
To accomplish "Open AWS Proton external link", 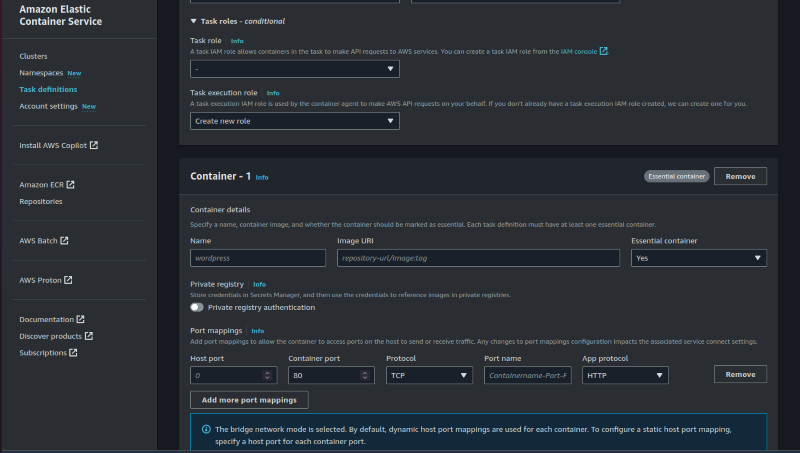I will (46, 280).
